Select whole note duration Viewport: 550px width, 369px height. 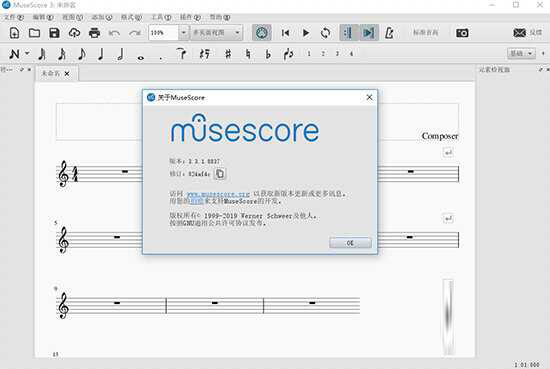pos(141,57)
